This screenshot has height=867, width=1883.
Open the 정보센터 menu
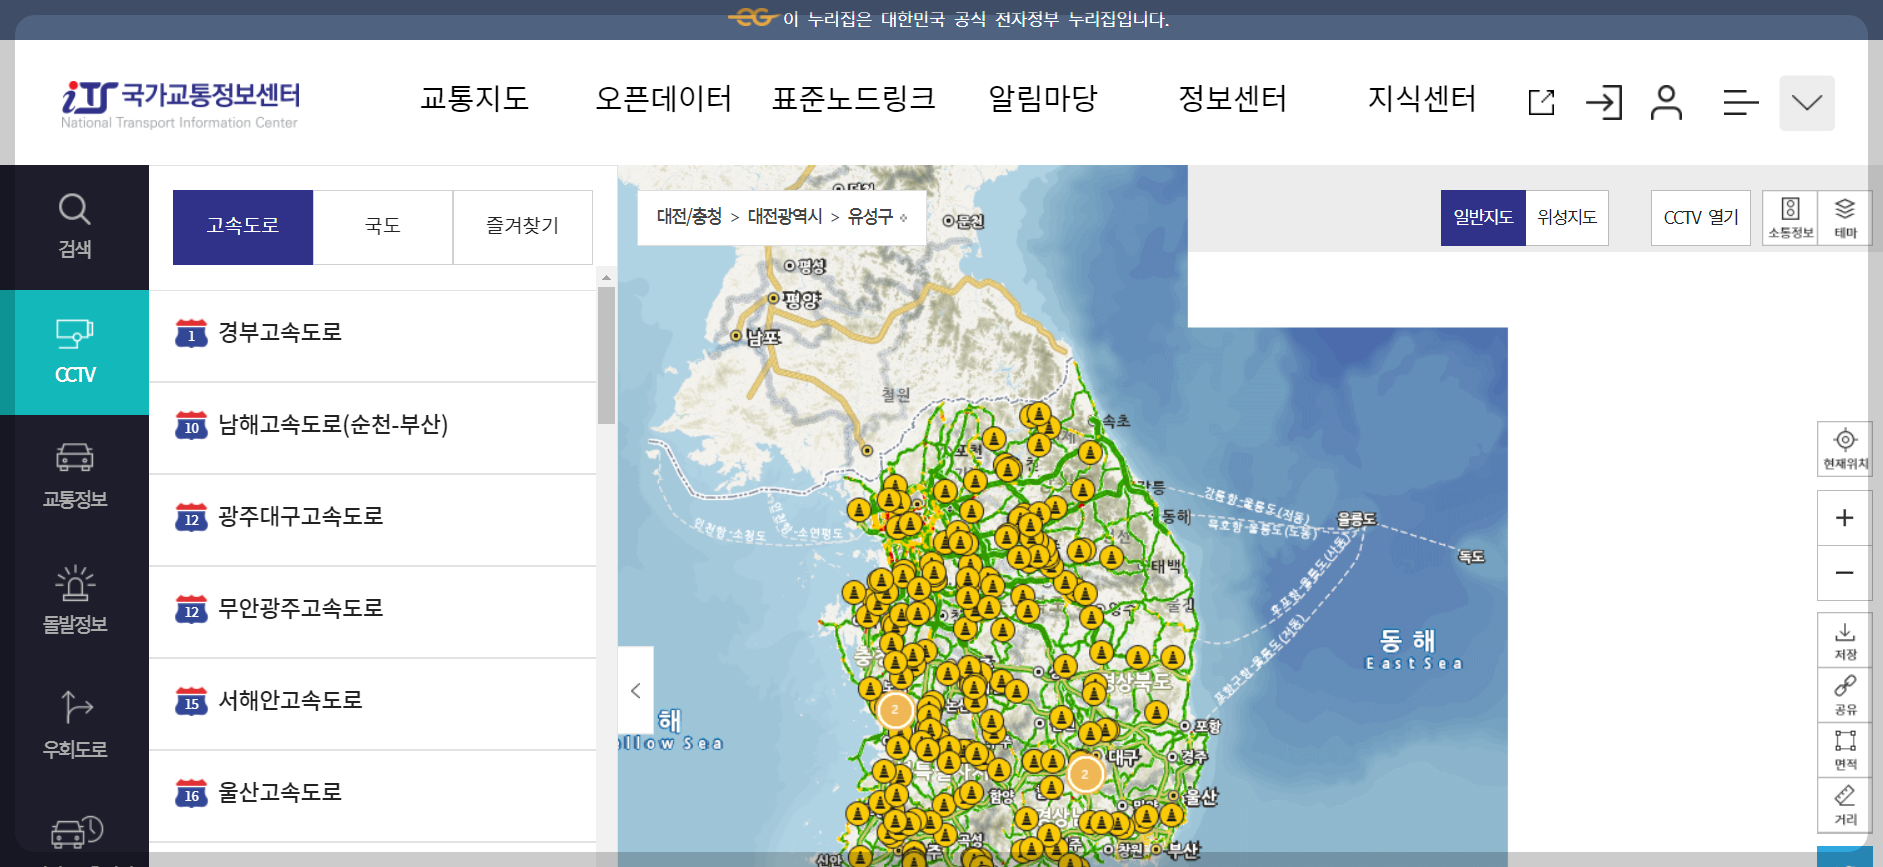point(1232,99)
